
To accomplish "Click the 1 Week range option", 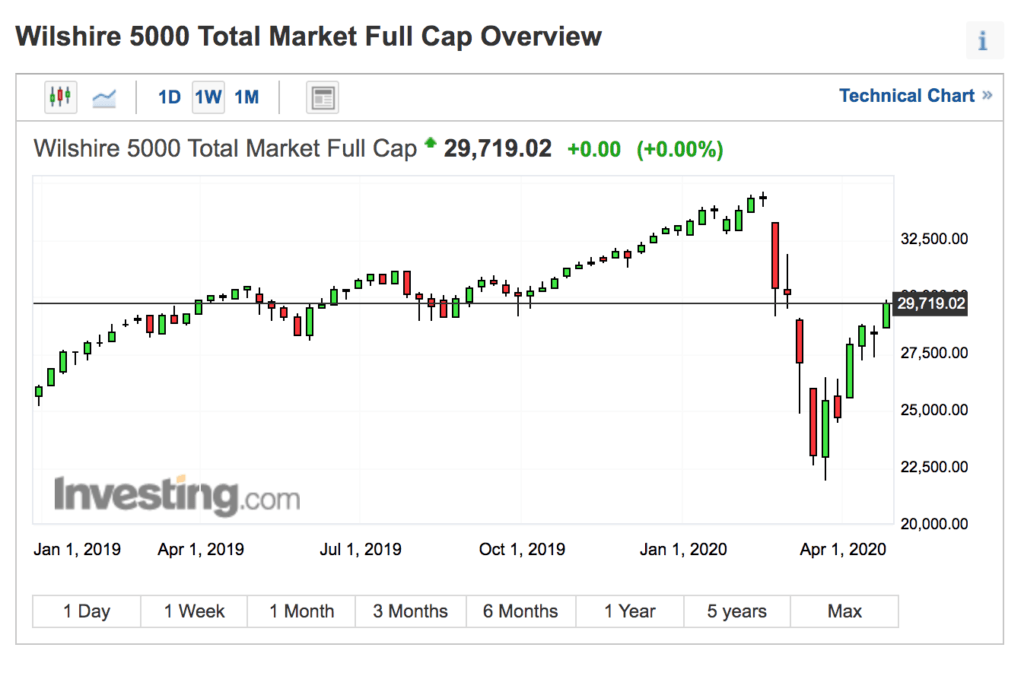I will pyautogui.click(x=194, y=610).
